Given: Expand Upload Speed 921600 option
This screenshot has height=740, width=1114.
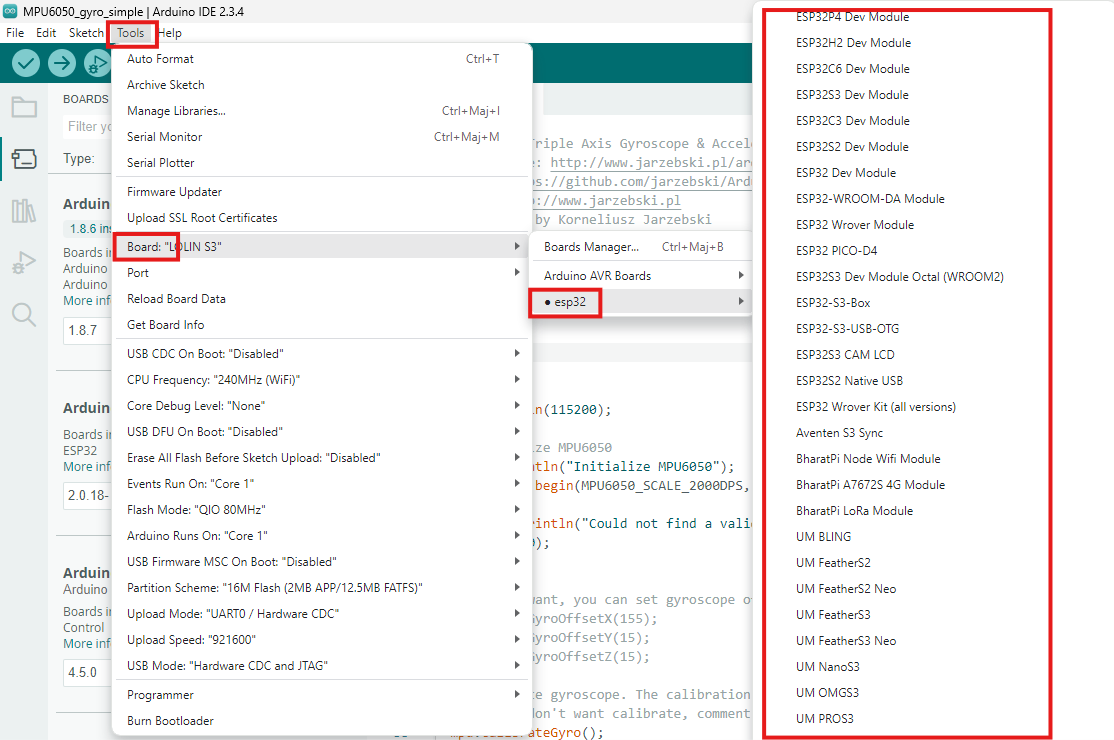Looking at the screenshot, I should coord(322,640).
